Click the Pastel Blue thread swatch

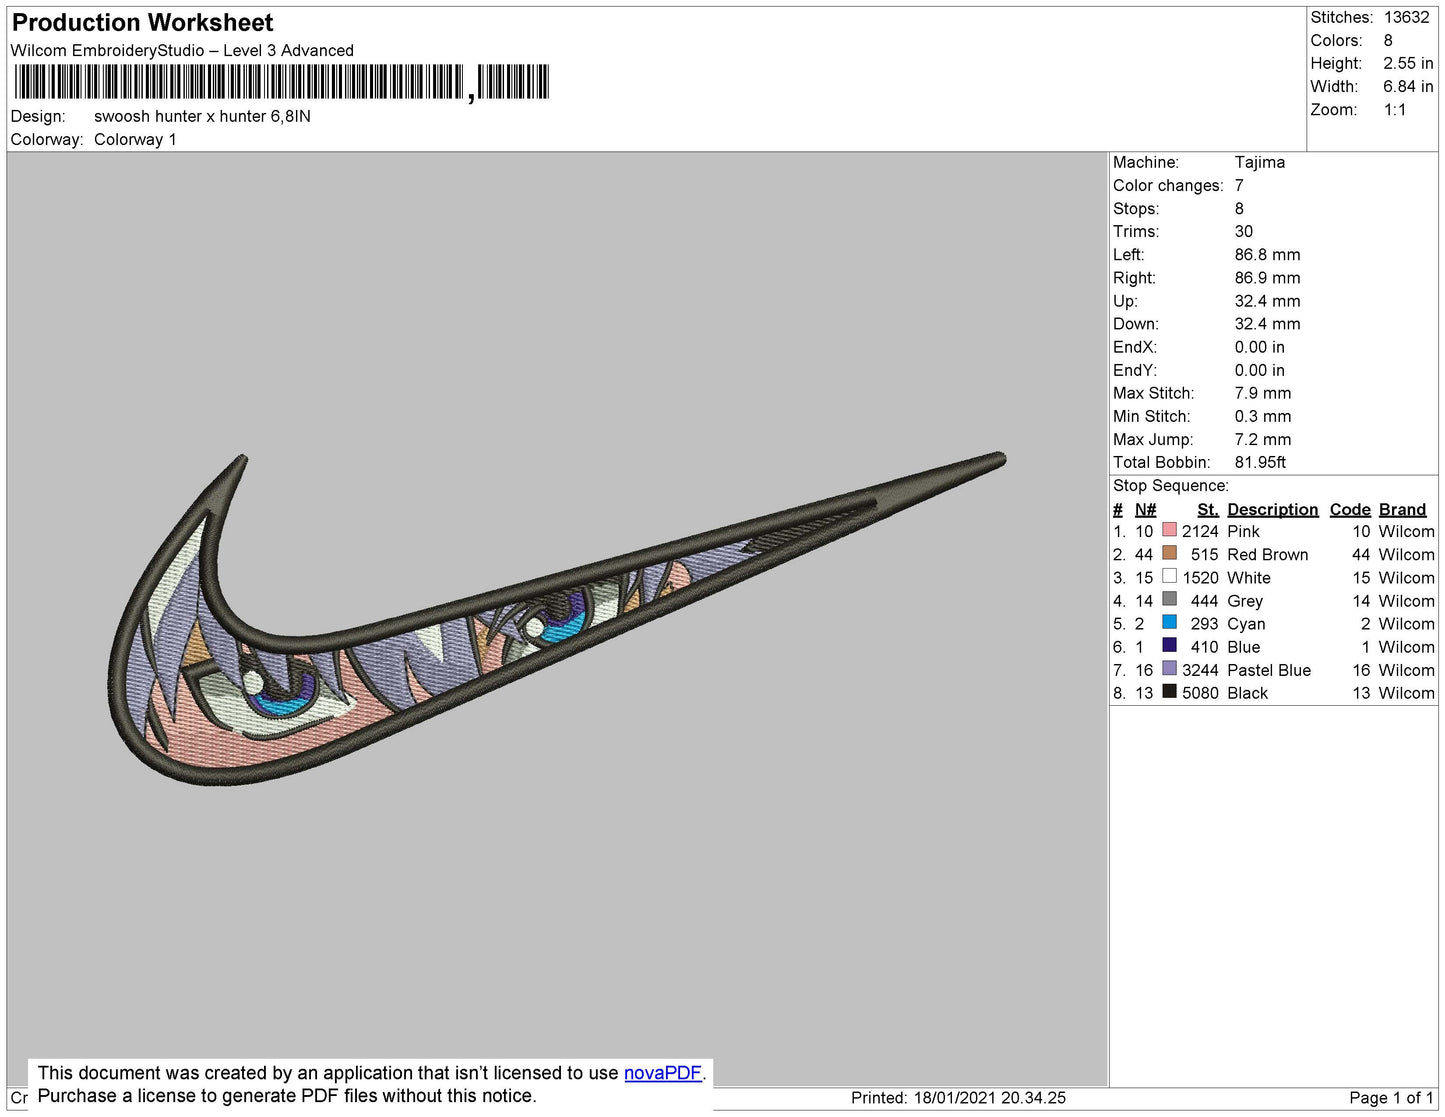click(x=1169, y=668)
